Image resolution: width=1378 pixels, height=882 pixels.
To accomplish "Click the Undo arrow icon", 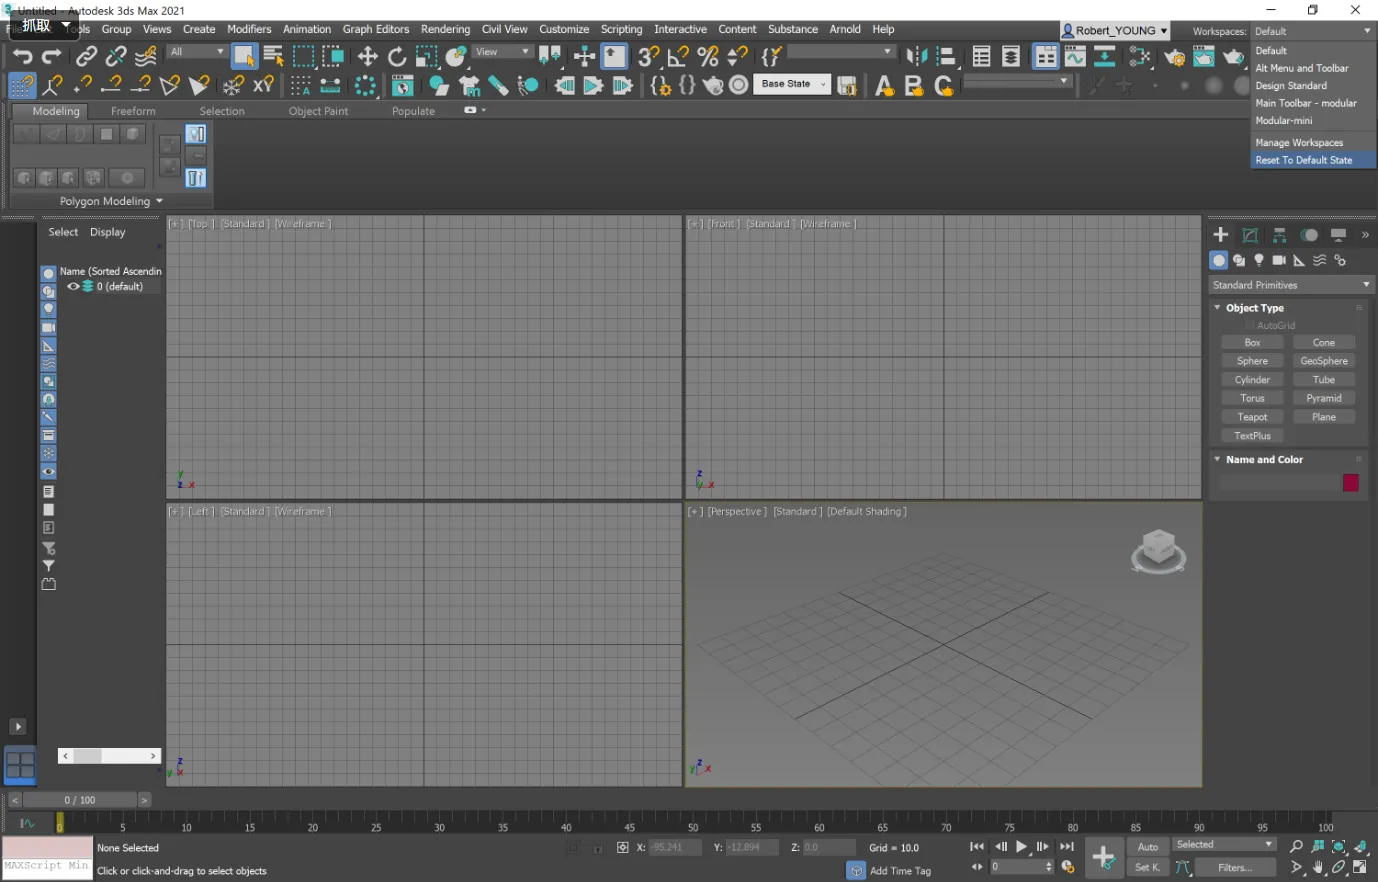I will point(22,57).
